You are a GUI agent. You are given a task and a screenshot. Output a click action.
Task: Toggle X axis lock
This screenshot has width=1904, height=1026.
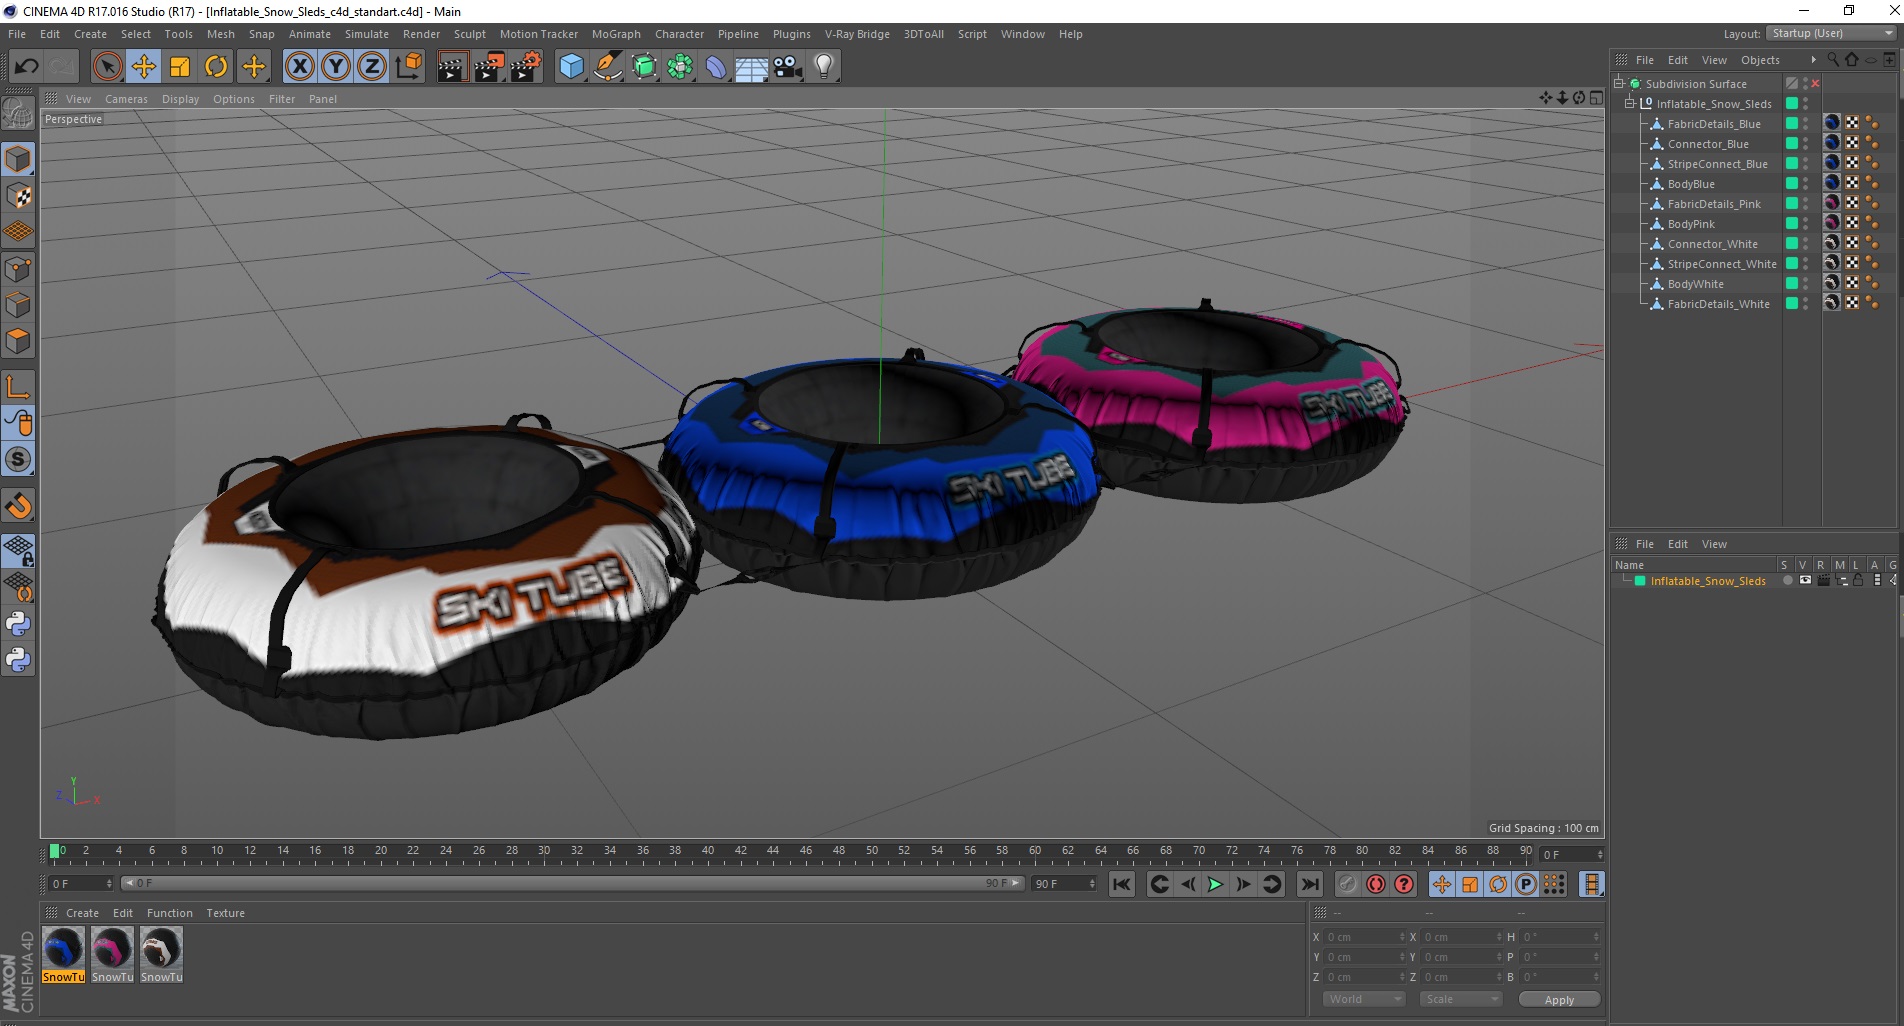coord(299,67)
